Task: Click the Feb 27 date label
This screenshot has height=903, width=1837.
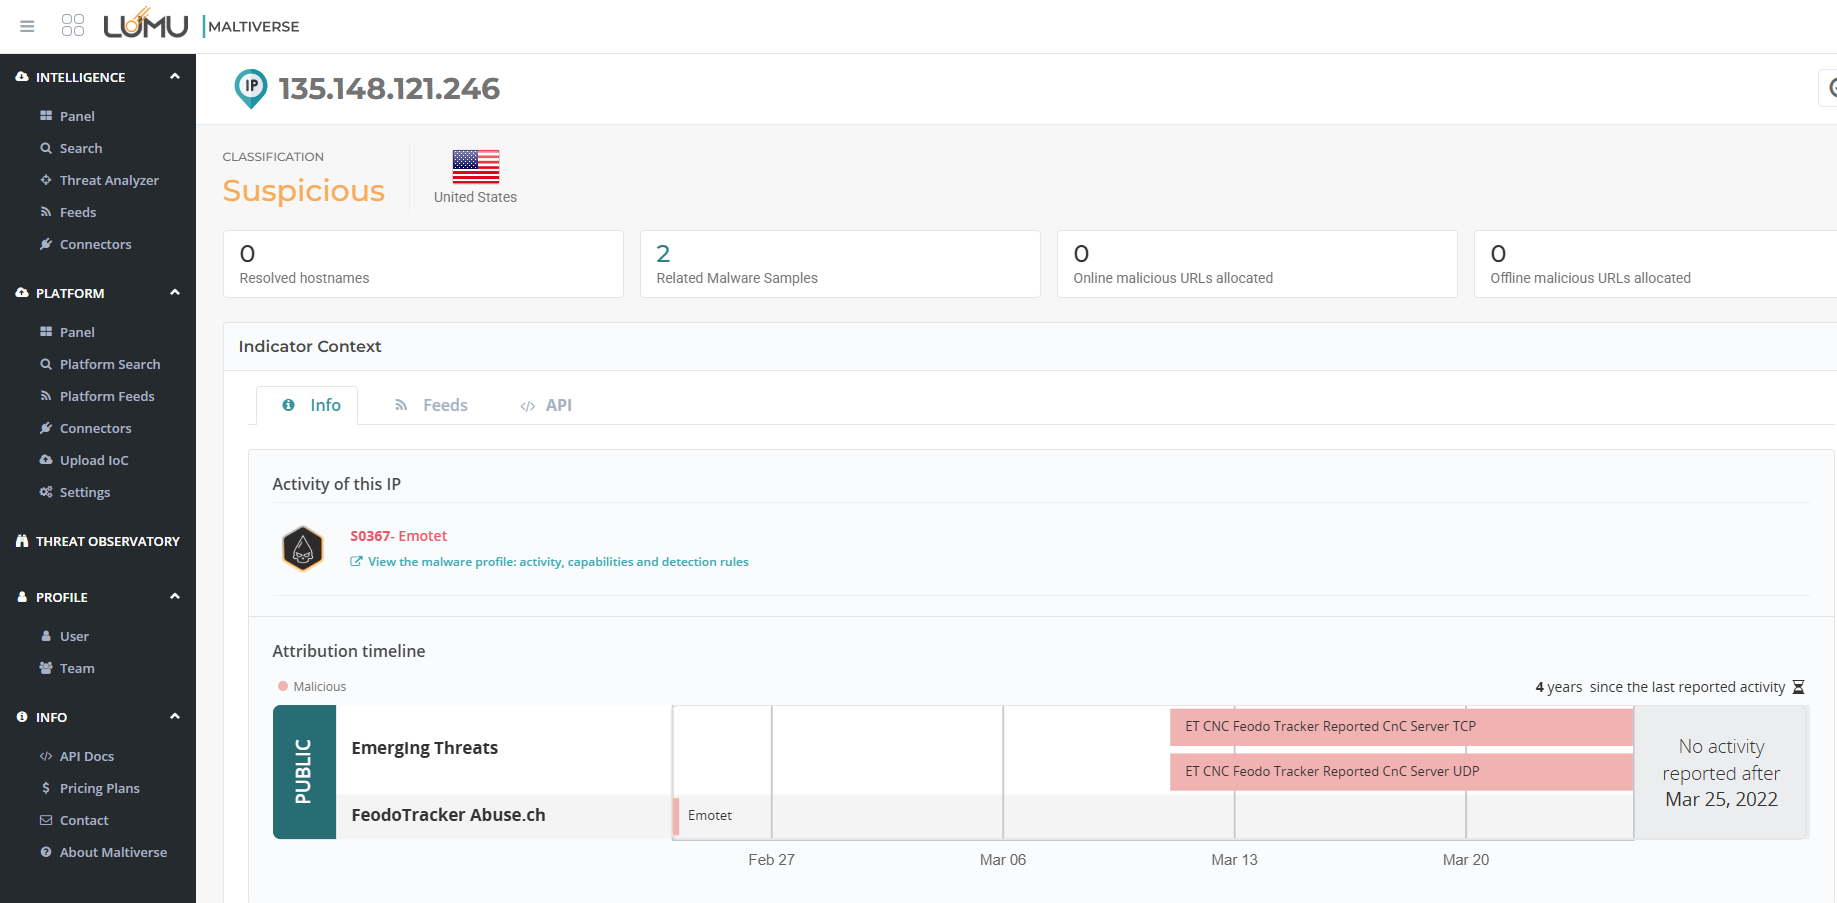Action: click(x=771, y=860)
